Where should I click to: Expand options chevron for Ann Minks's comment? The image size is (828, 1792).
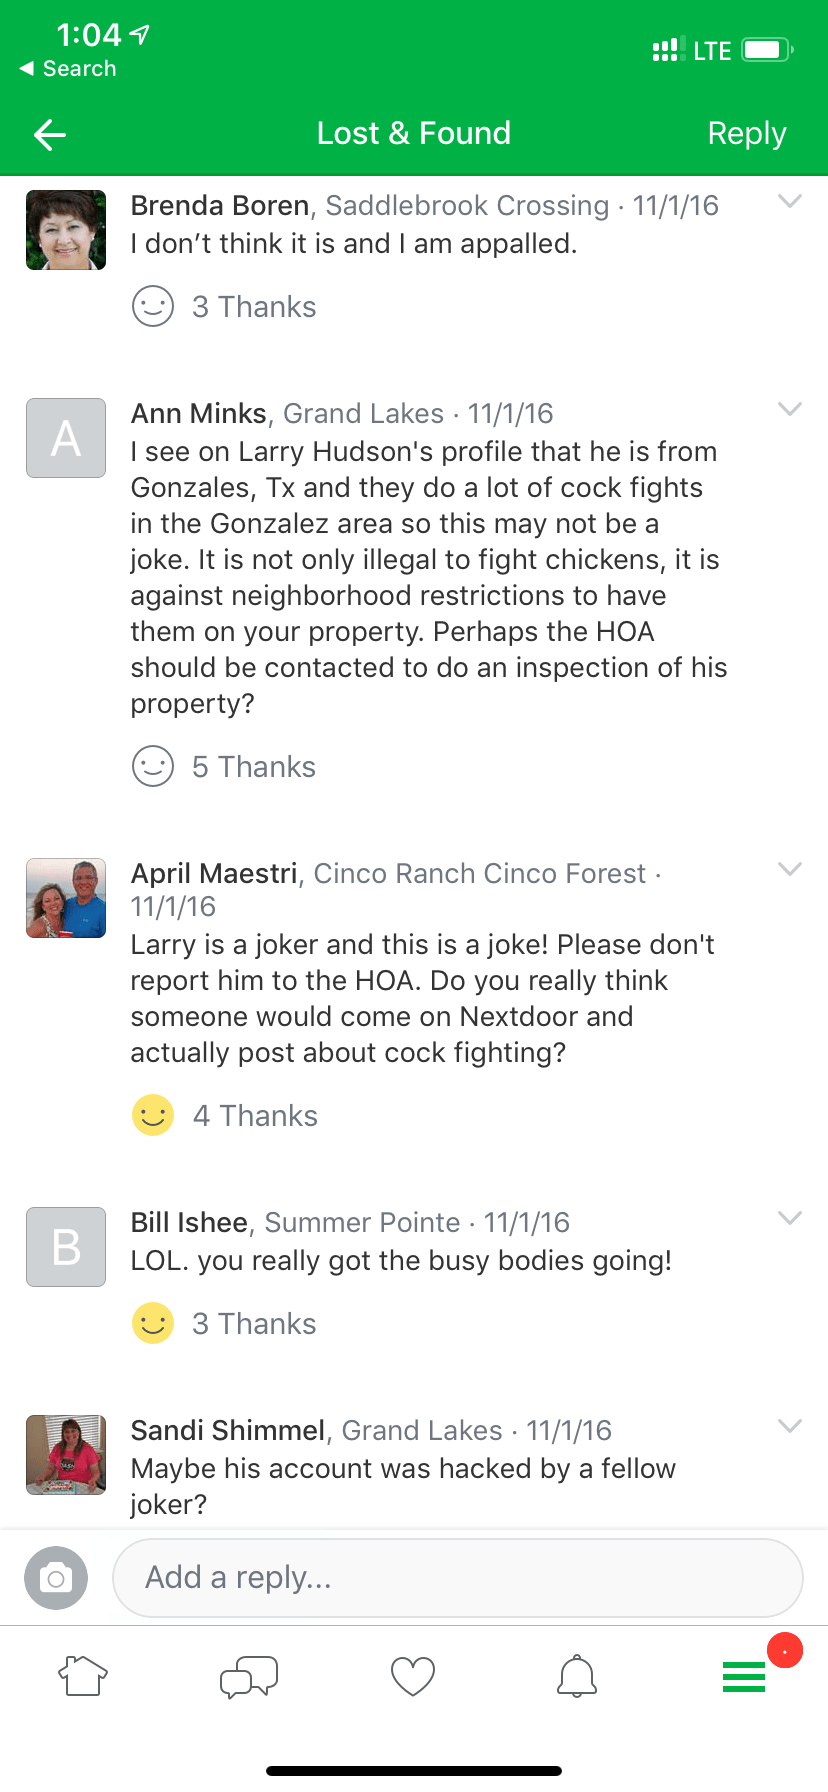[790, 409]
